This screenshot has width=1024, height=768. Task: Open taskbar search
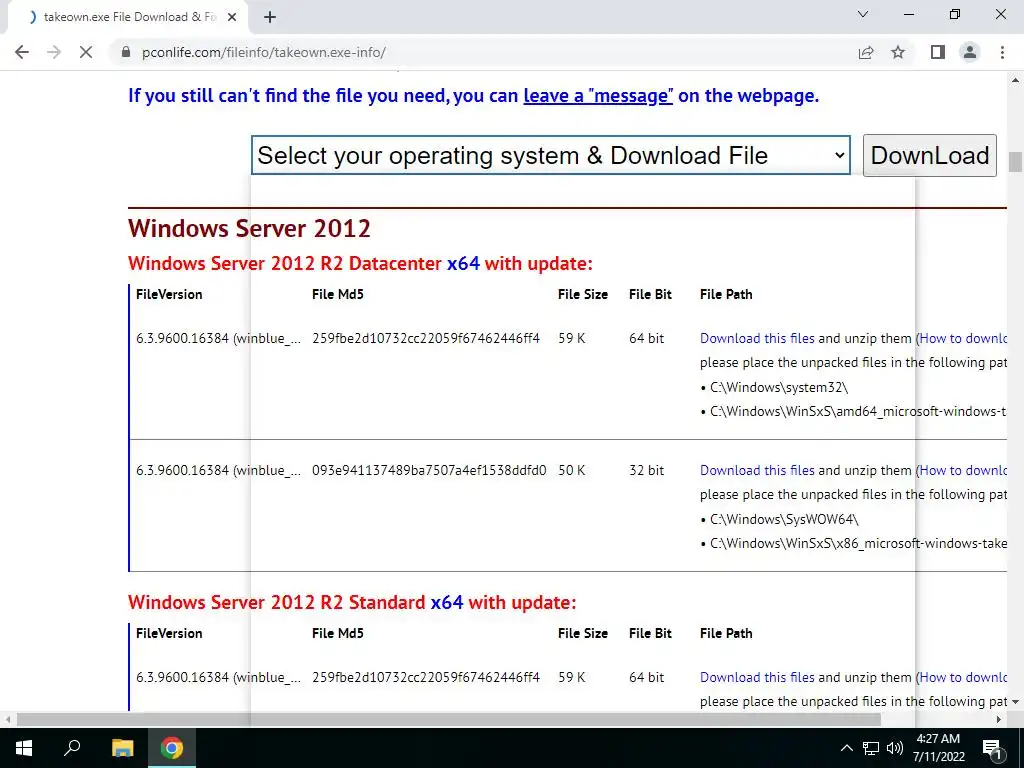tap(72, 748)
